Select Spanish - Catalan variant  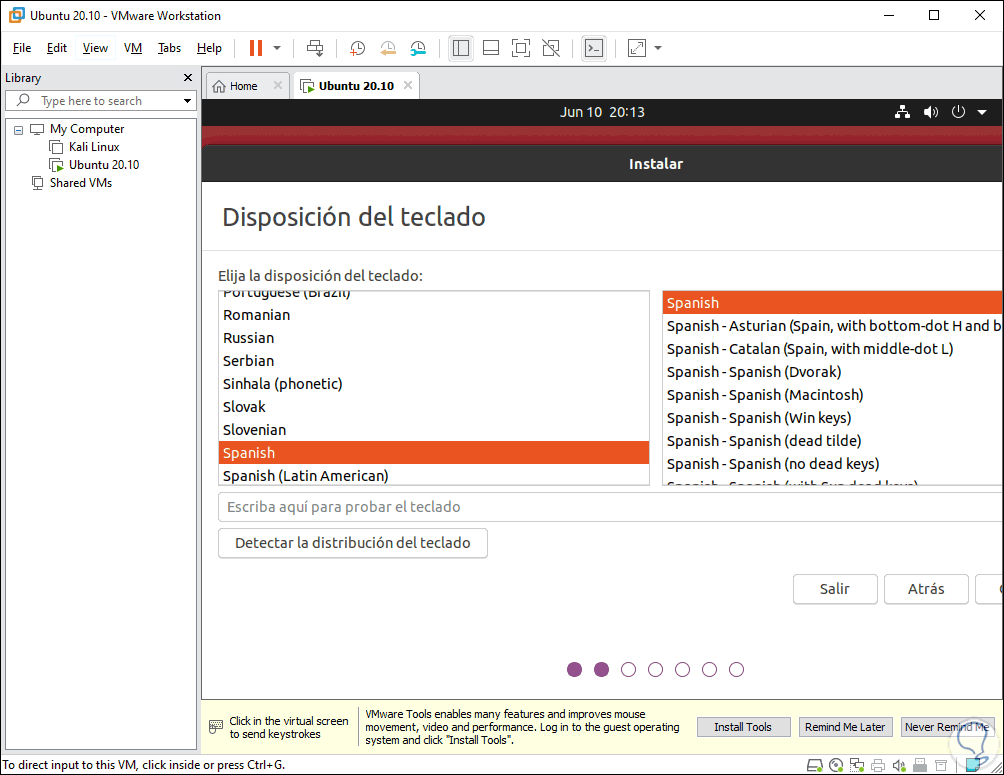tap(832, 349)
